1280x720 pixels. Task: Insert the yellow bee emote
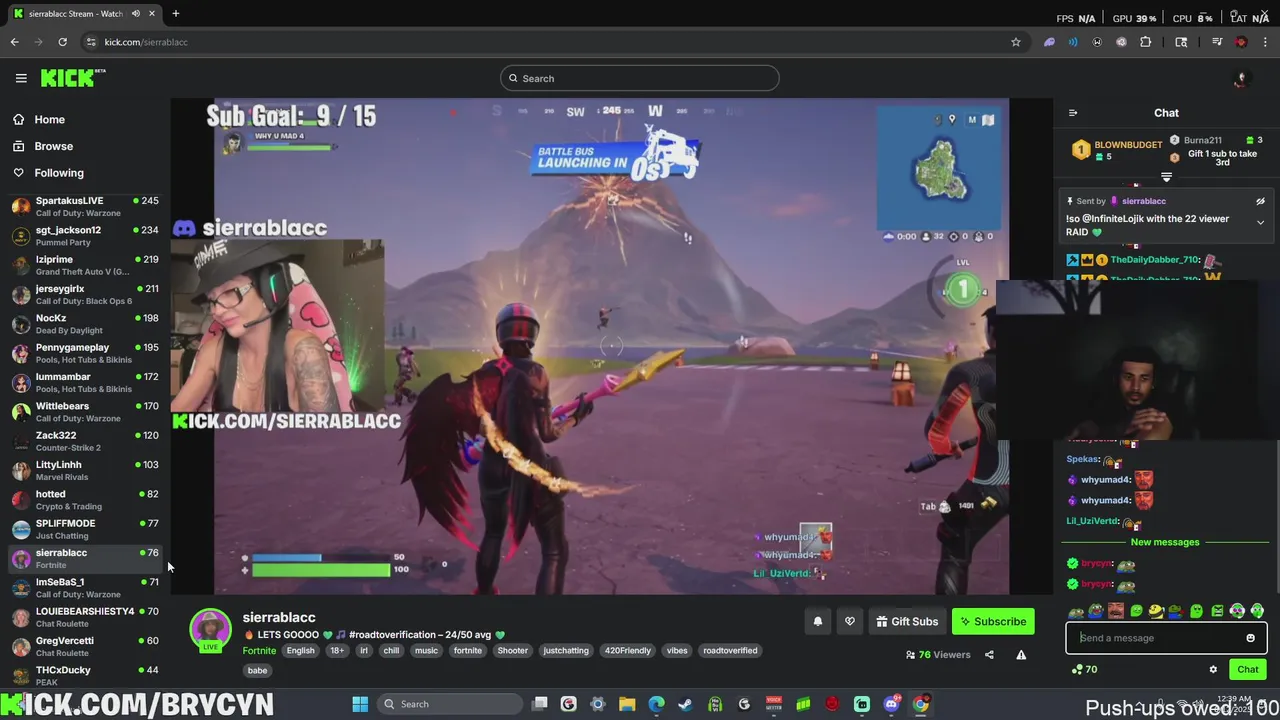pos(1156,611)
